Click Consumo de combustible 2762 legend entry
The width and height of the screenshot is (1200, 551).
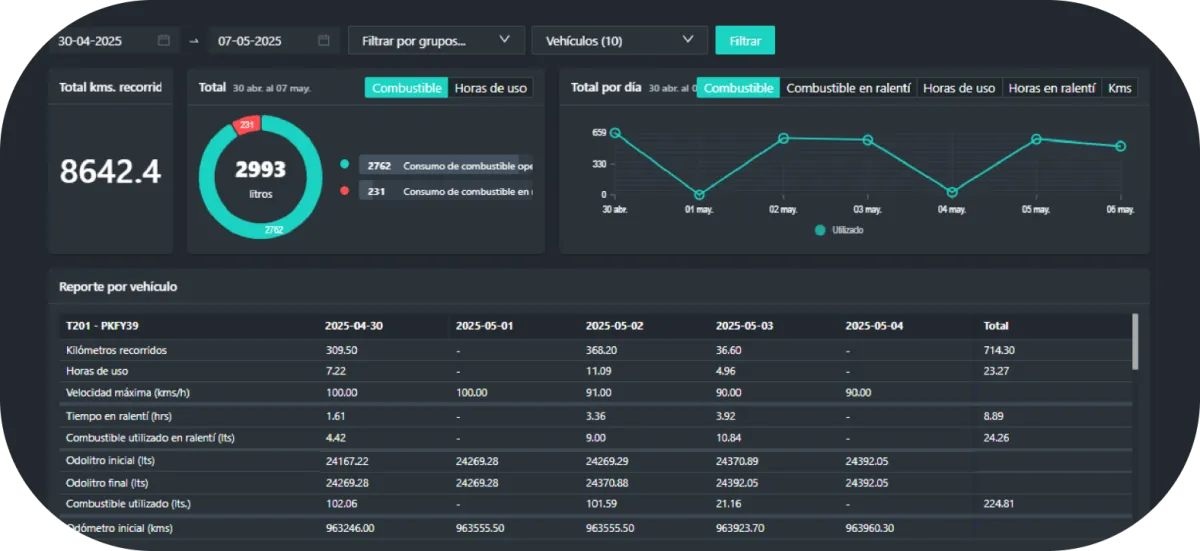pyautogui.click(x=446, y=165)
